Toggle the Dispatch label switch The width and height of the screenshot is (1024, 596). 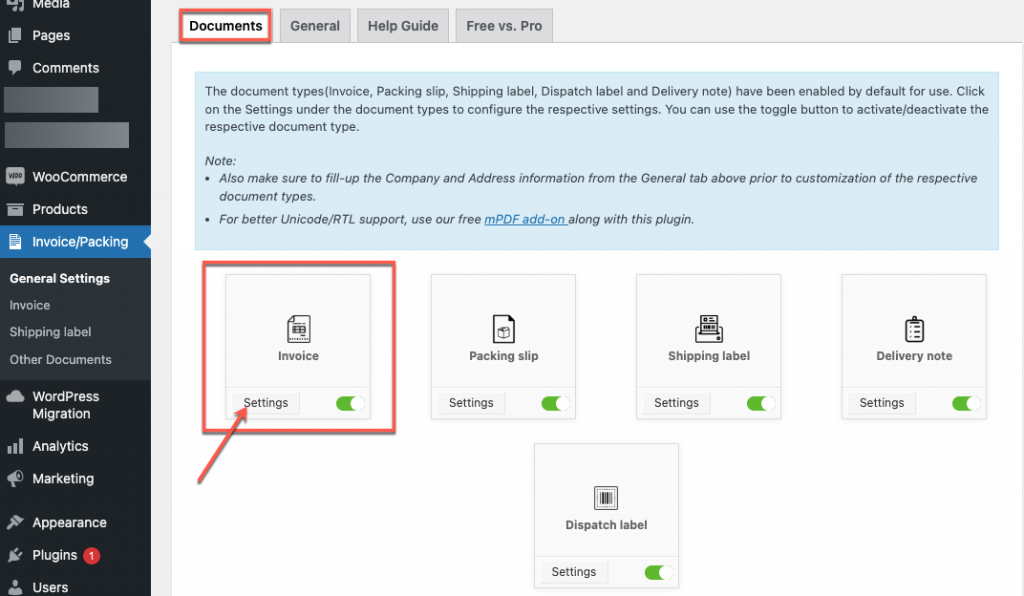658,572
